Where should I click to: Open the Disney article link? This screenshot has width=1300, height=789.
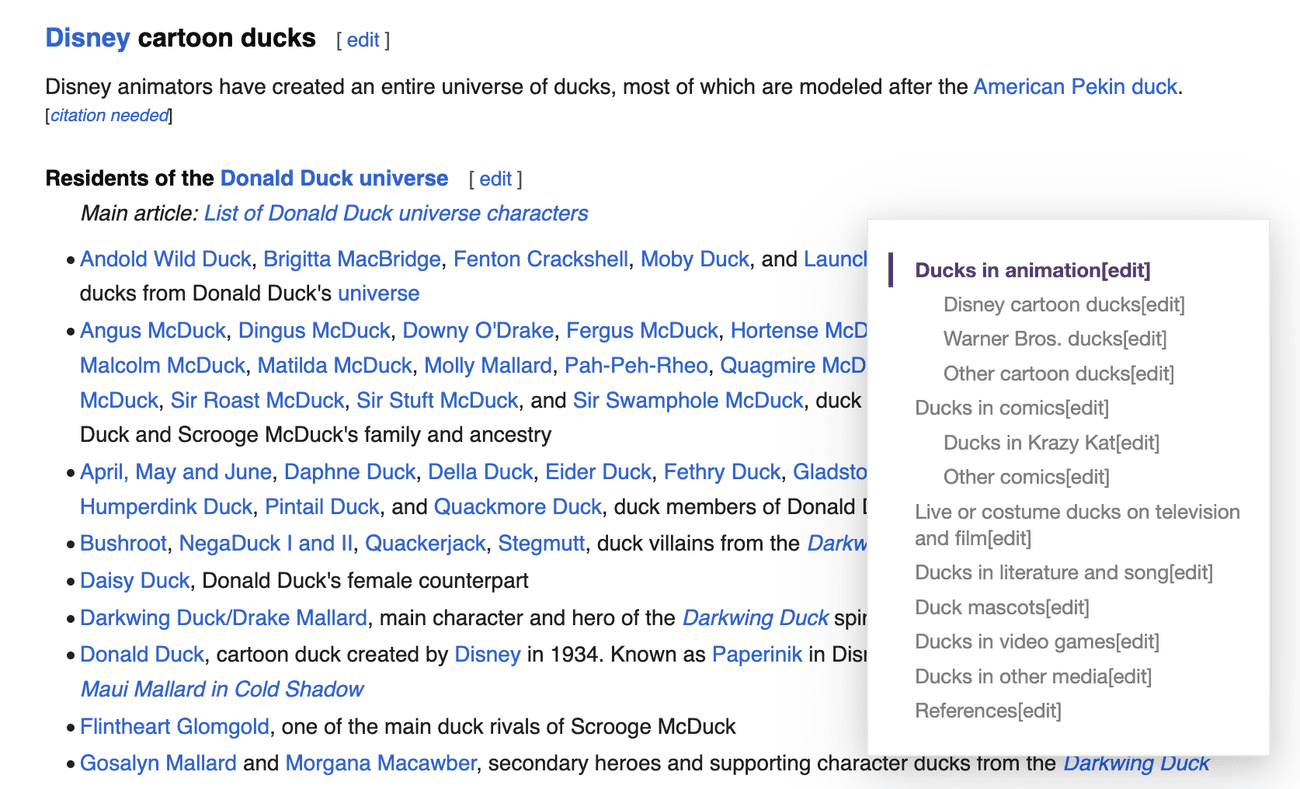coord(87,37)
